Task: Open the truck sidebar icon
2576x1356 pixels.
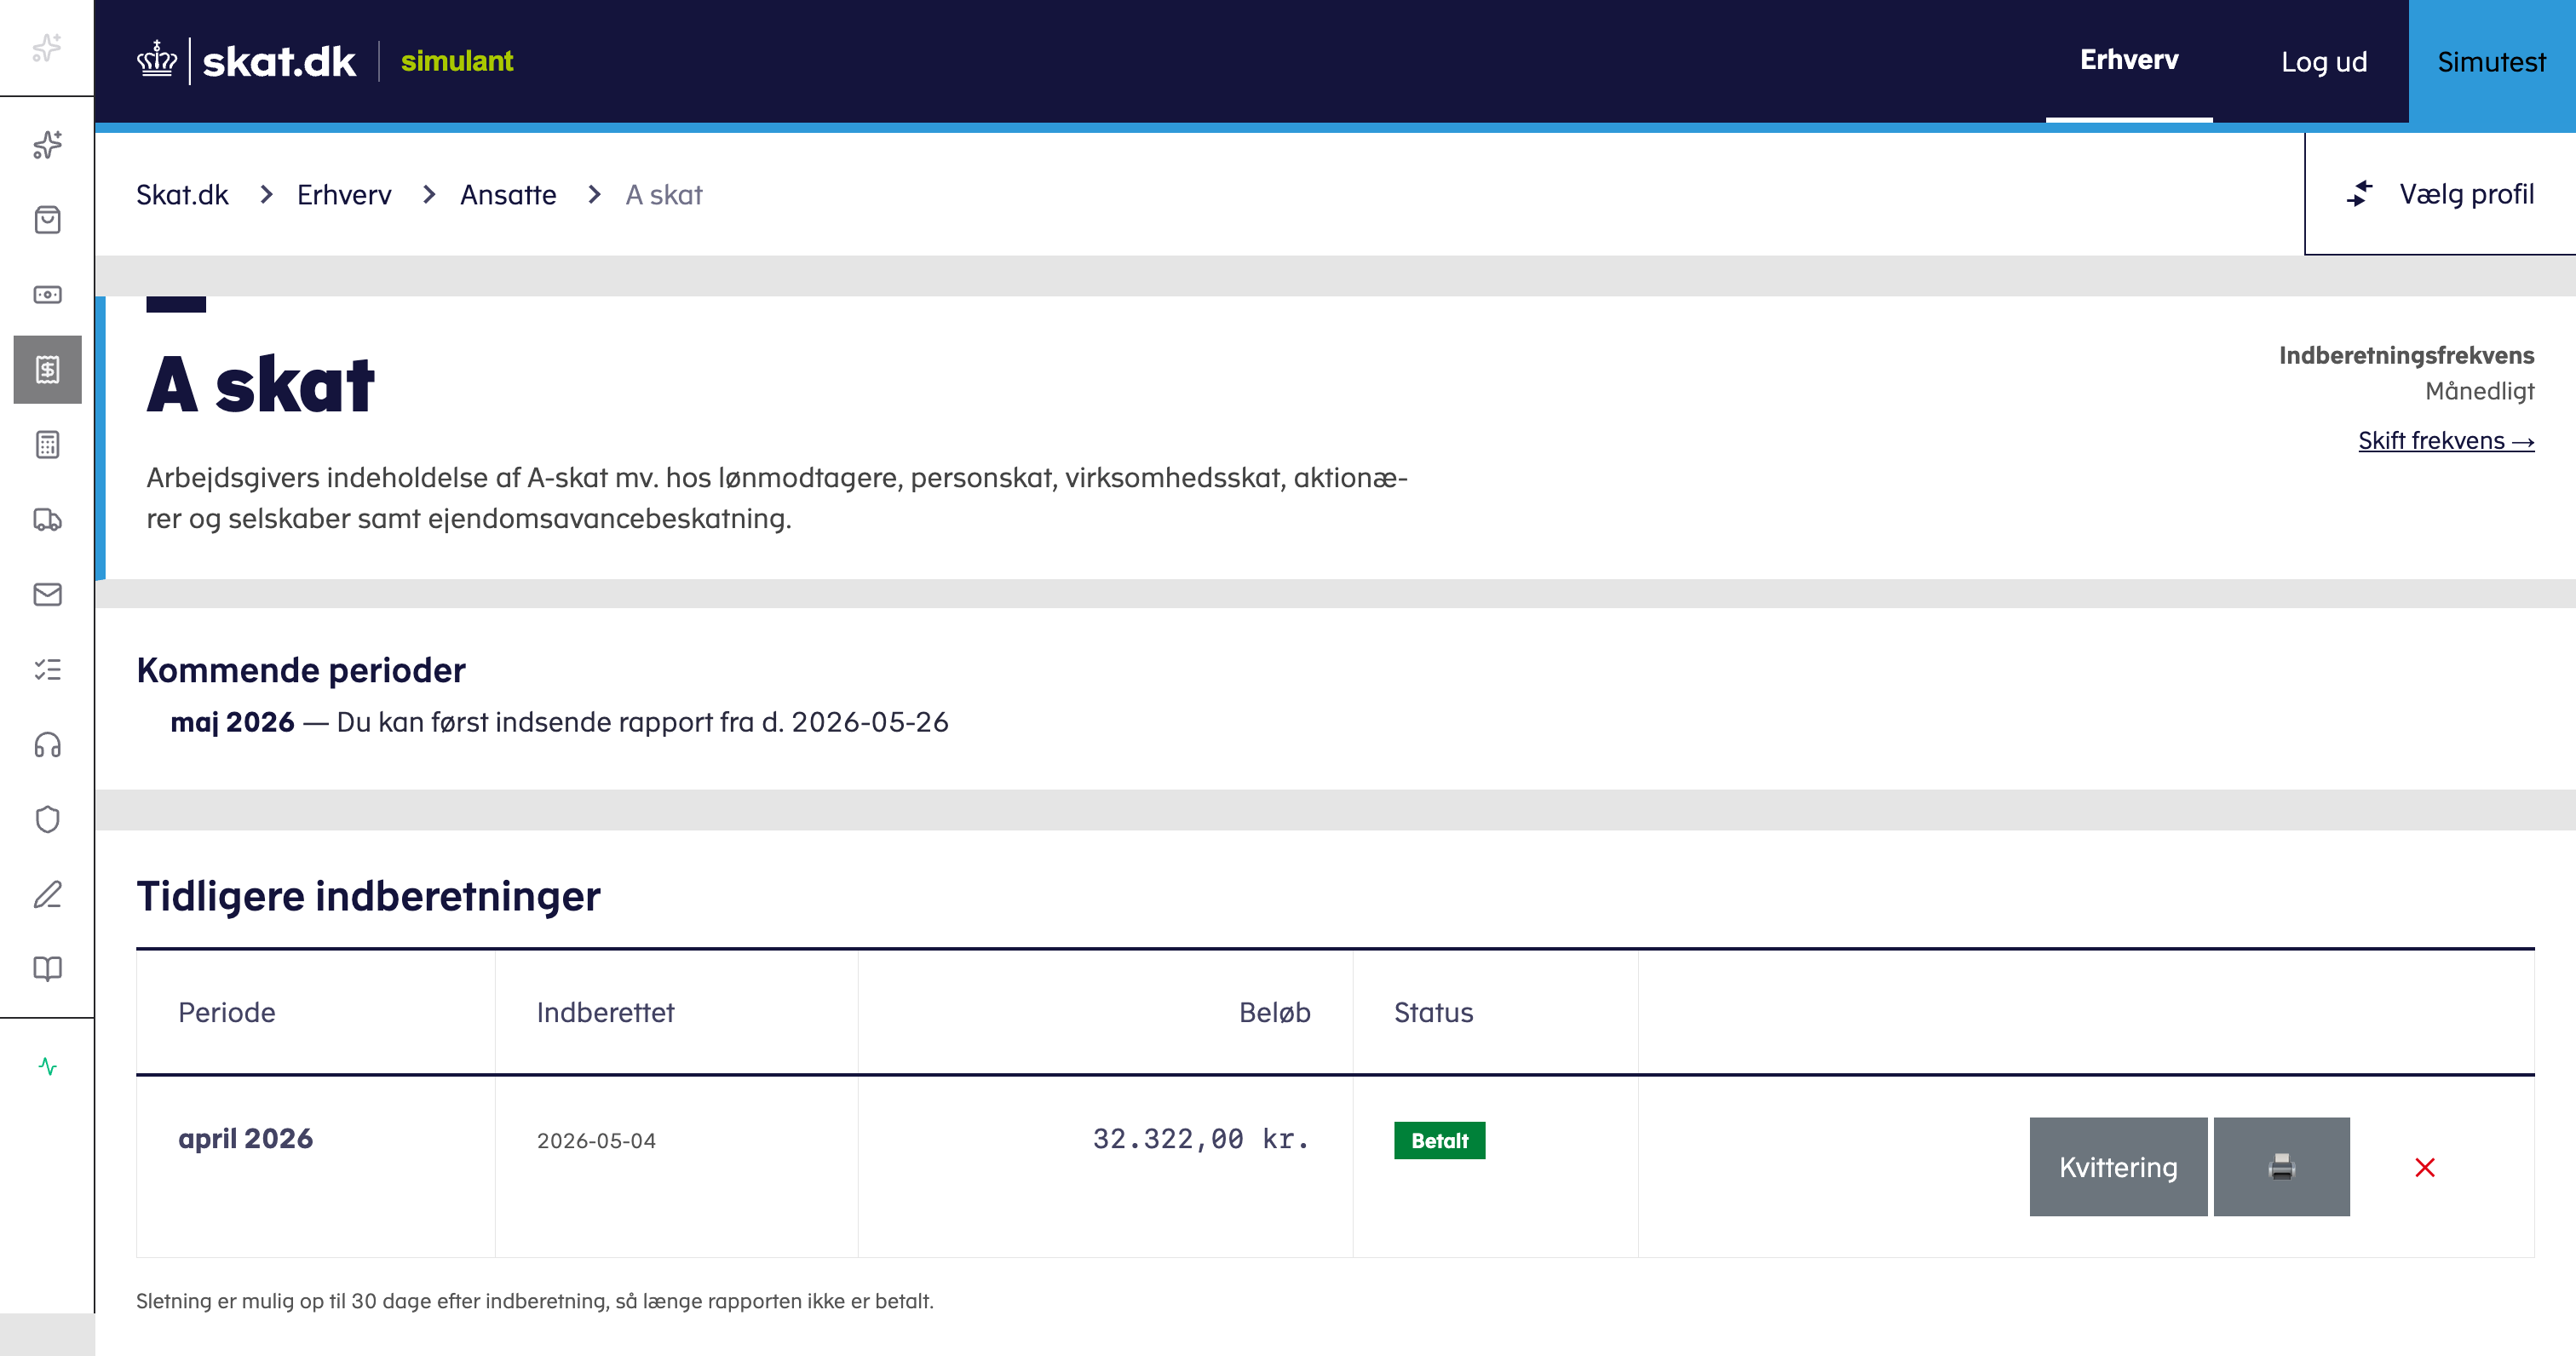Action: pyautogui.click(x=47, y=520)
